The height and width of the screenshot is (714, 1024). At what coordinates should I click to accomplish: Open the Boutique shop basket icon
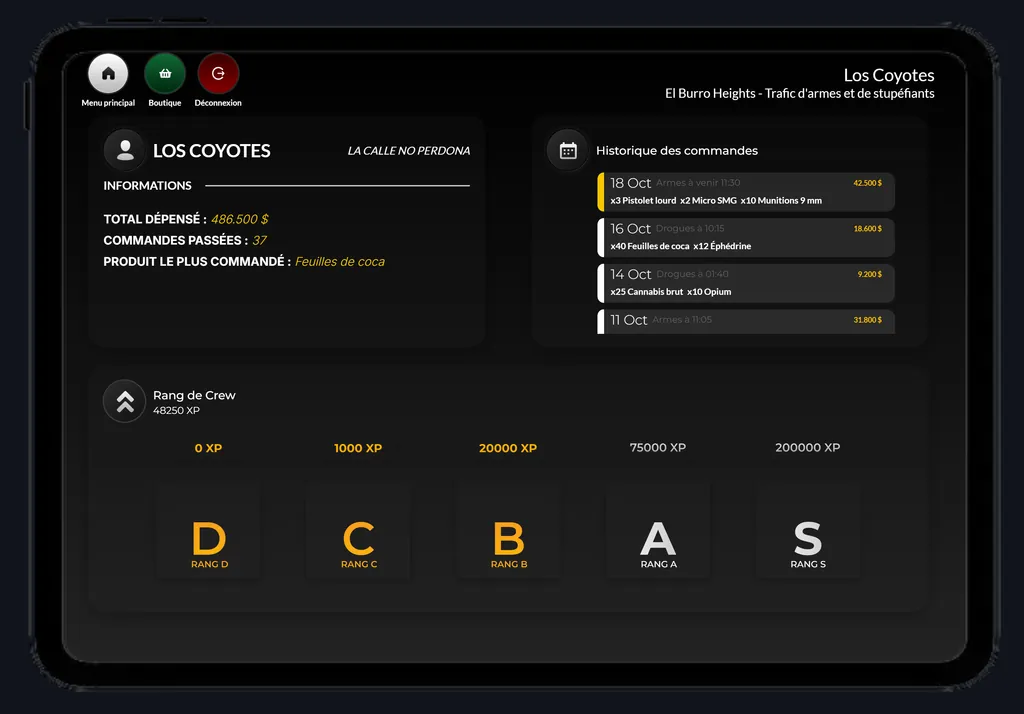[165, 74]
